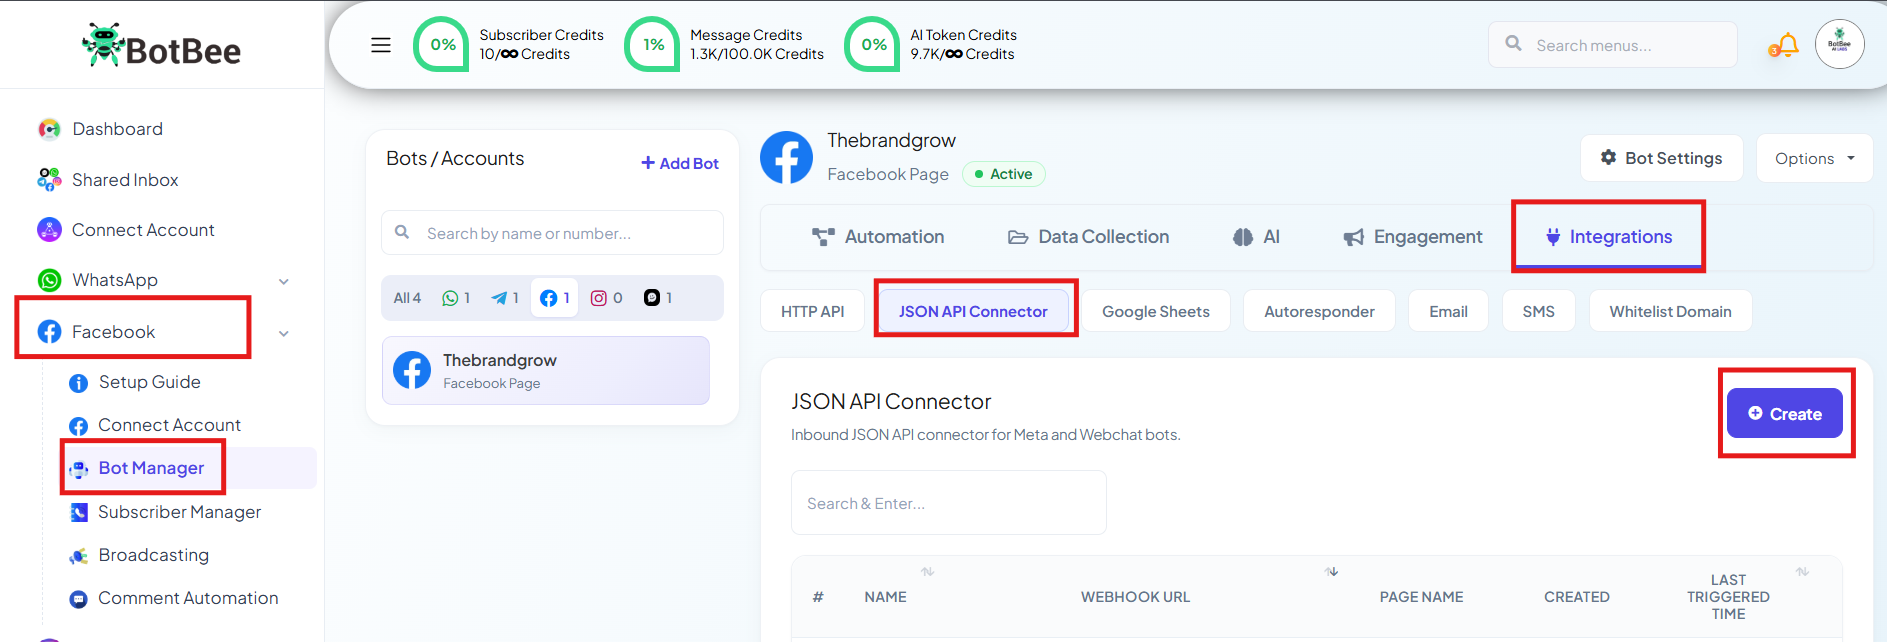1887x642 pixels.
Task: Open the user profile avatar
Action: (x=1840, y=44)
